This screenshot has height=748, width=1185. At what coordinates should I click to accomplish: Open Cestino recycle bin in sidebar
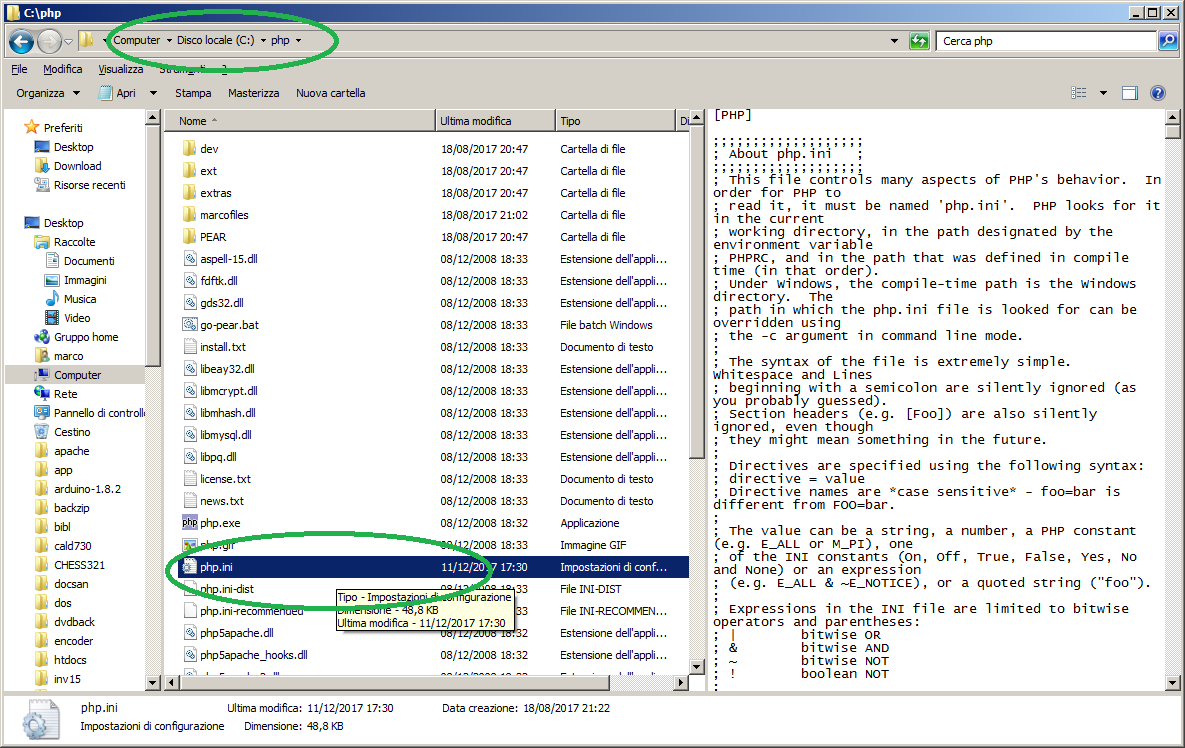click(72, 432)
